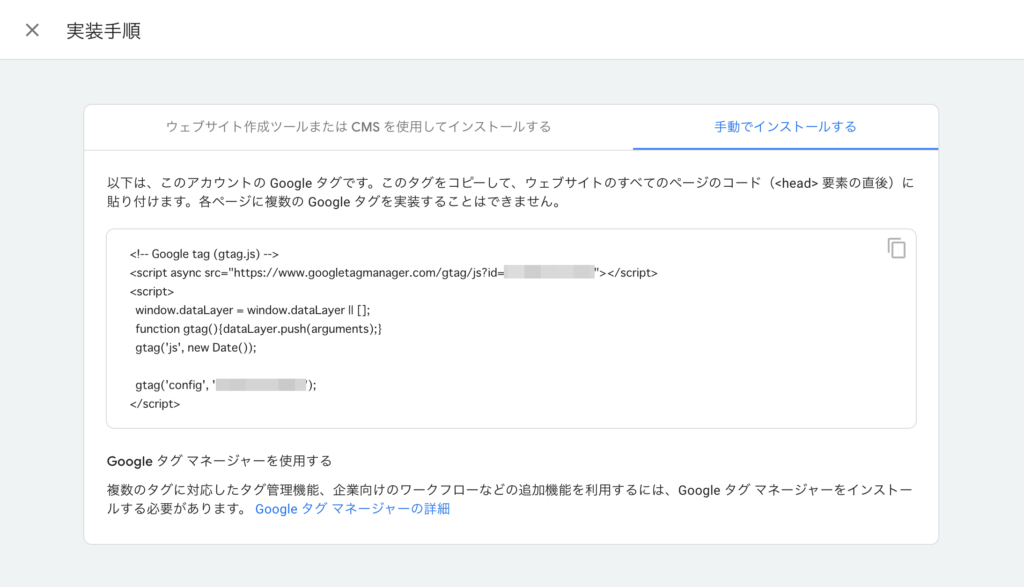Click the 複数のタグに対応したタグ管理機能 paragraph
Screen dimensions: 1024x587
509,500
